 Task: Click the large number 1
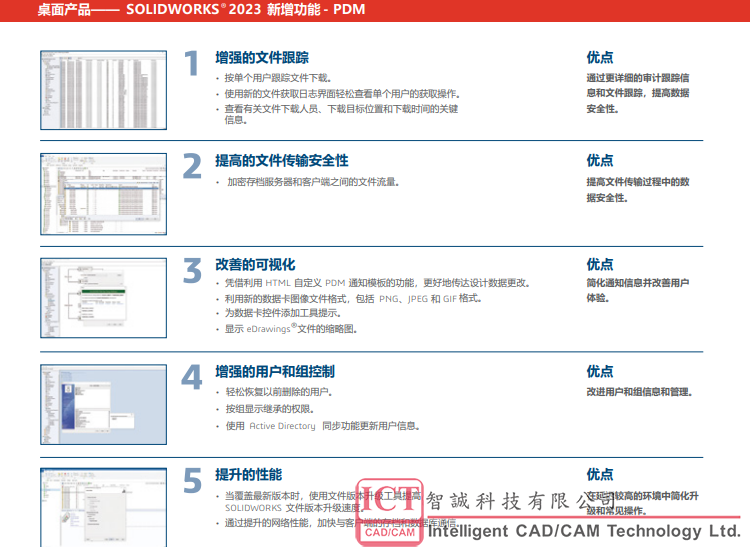192,63
